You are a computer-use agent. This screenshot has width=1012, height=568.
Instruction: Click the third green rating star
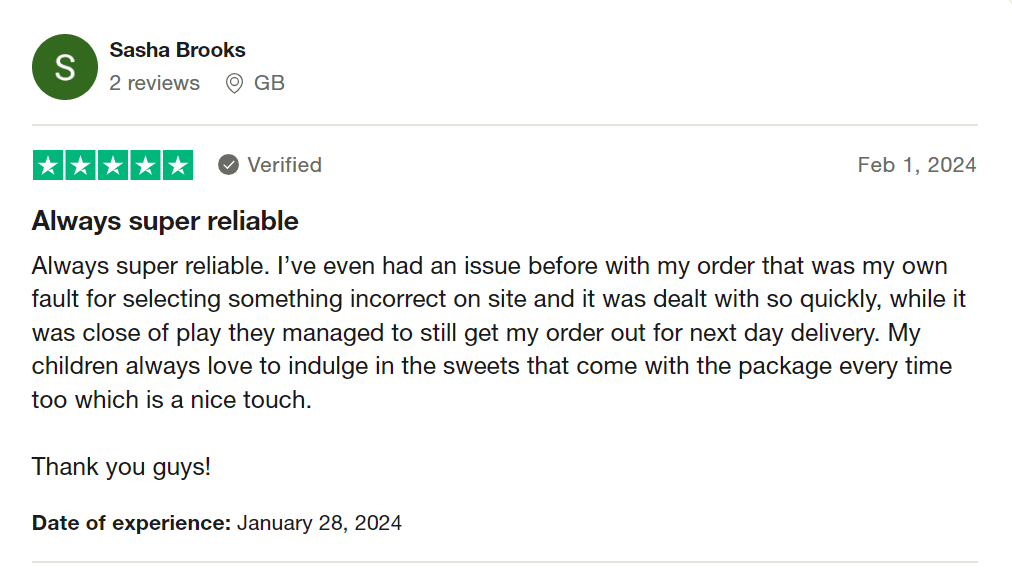(112, 165)
